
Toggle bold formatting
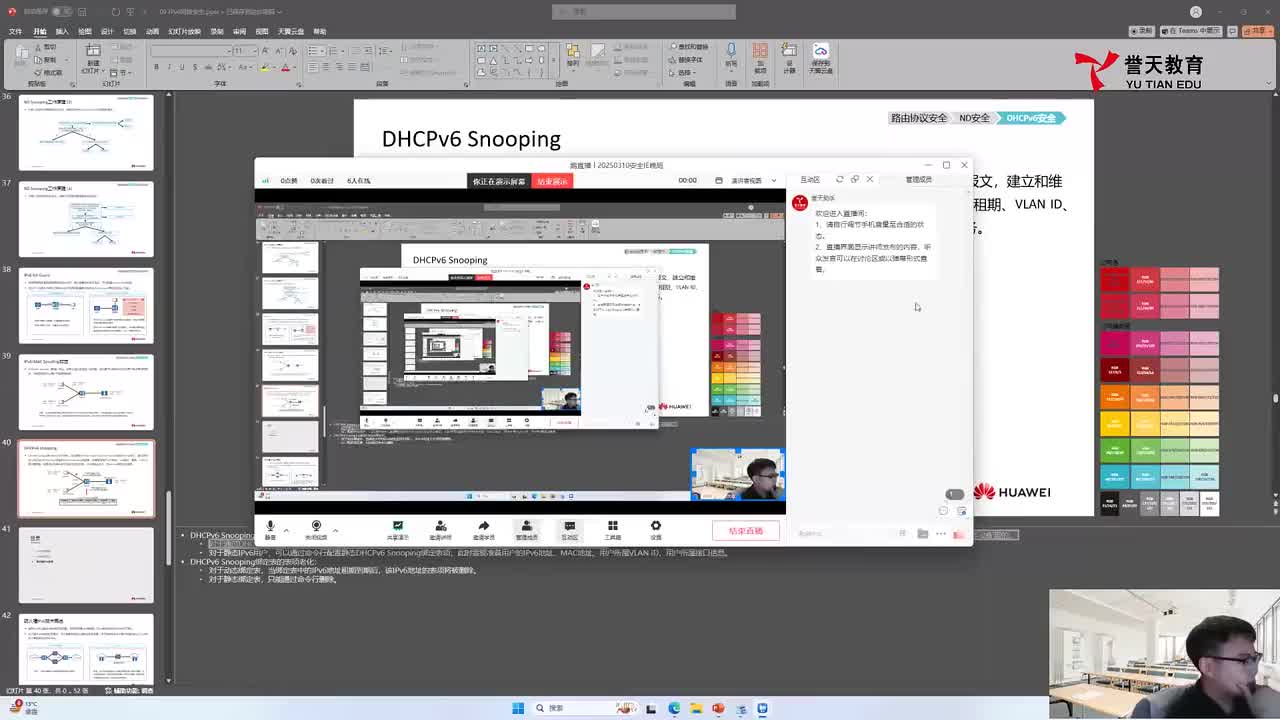[x=156, y=67]
